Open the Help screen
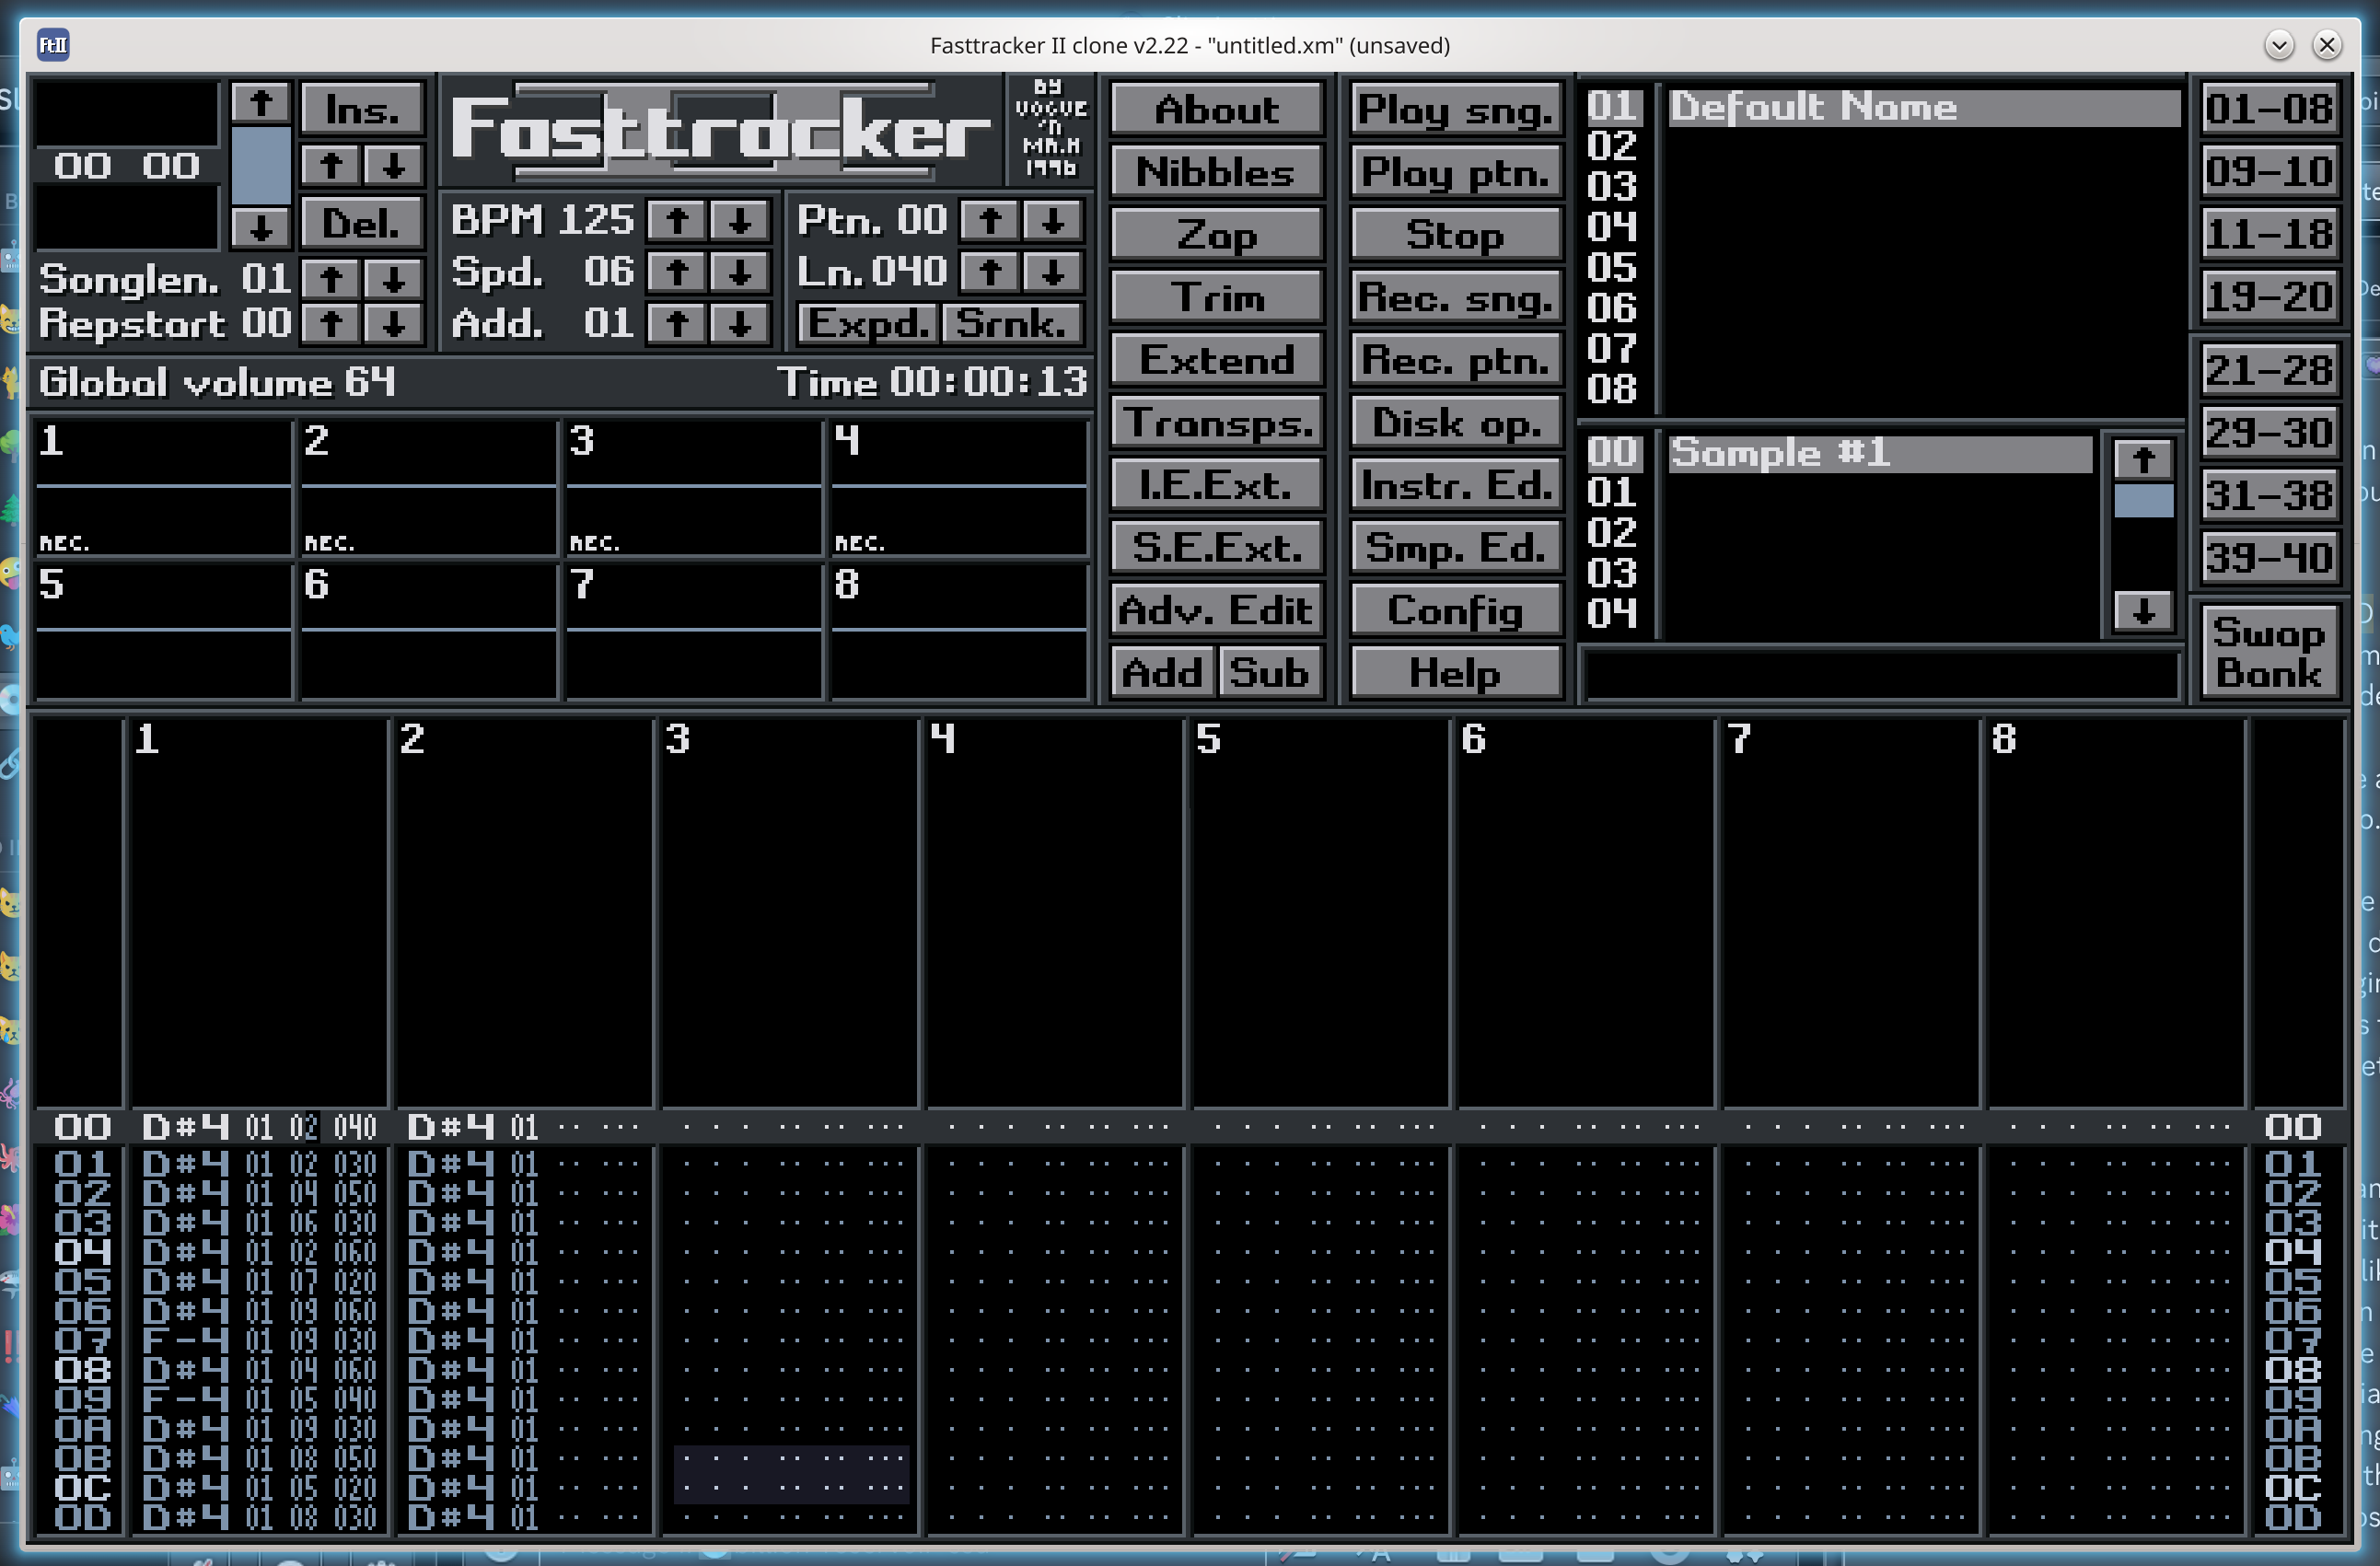The image size is (2380, 1566). click(1456, 673)
